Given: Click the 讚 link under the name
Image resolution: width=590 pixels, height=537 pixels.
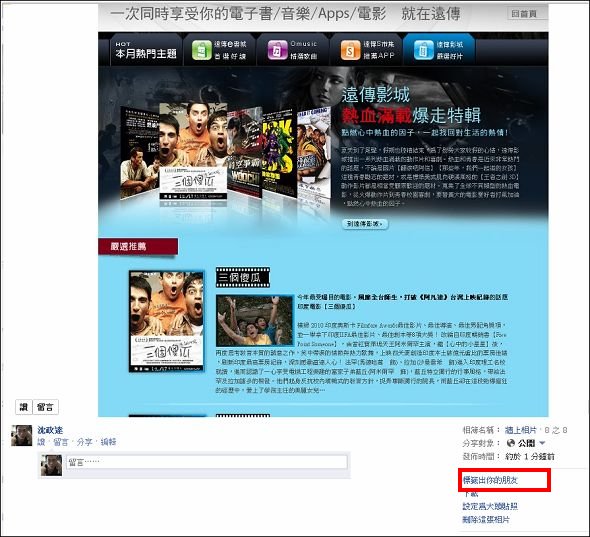Looking at the screenshot, I should click(41, 442).
